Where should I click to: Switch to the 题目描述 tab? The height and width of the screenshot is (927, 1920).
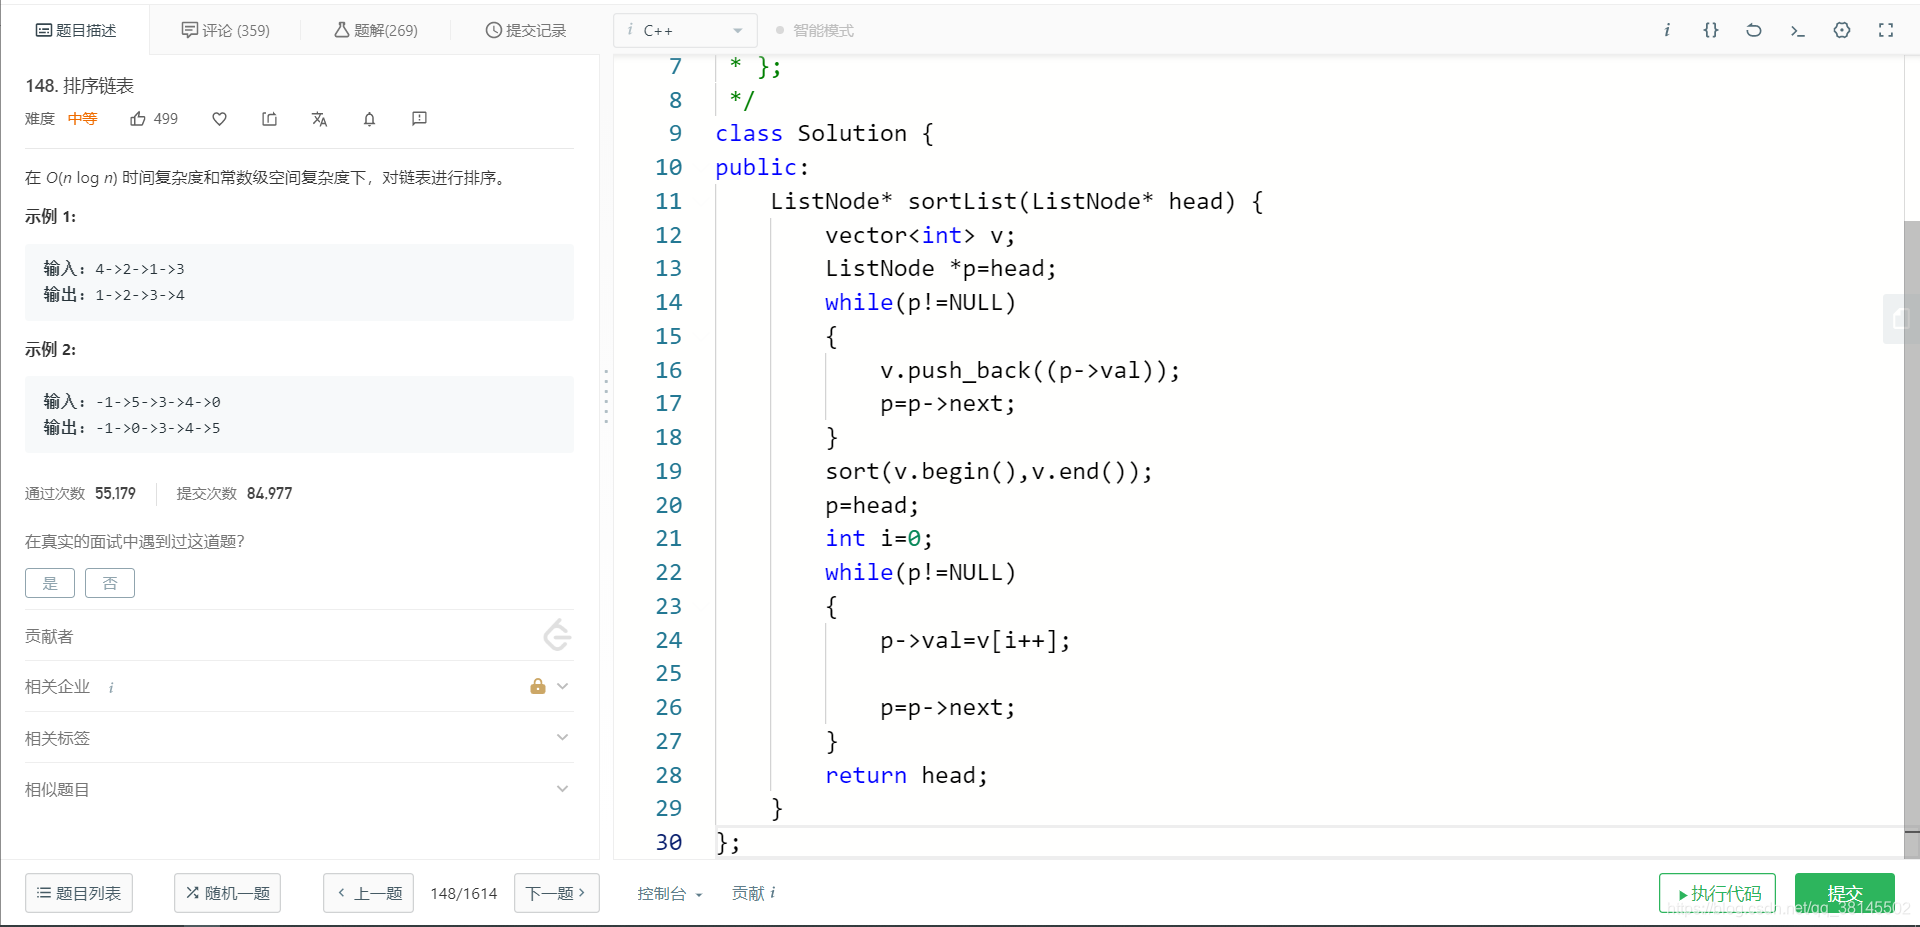point(76,30)
